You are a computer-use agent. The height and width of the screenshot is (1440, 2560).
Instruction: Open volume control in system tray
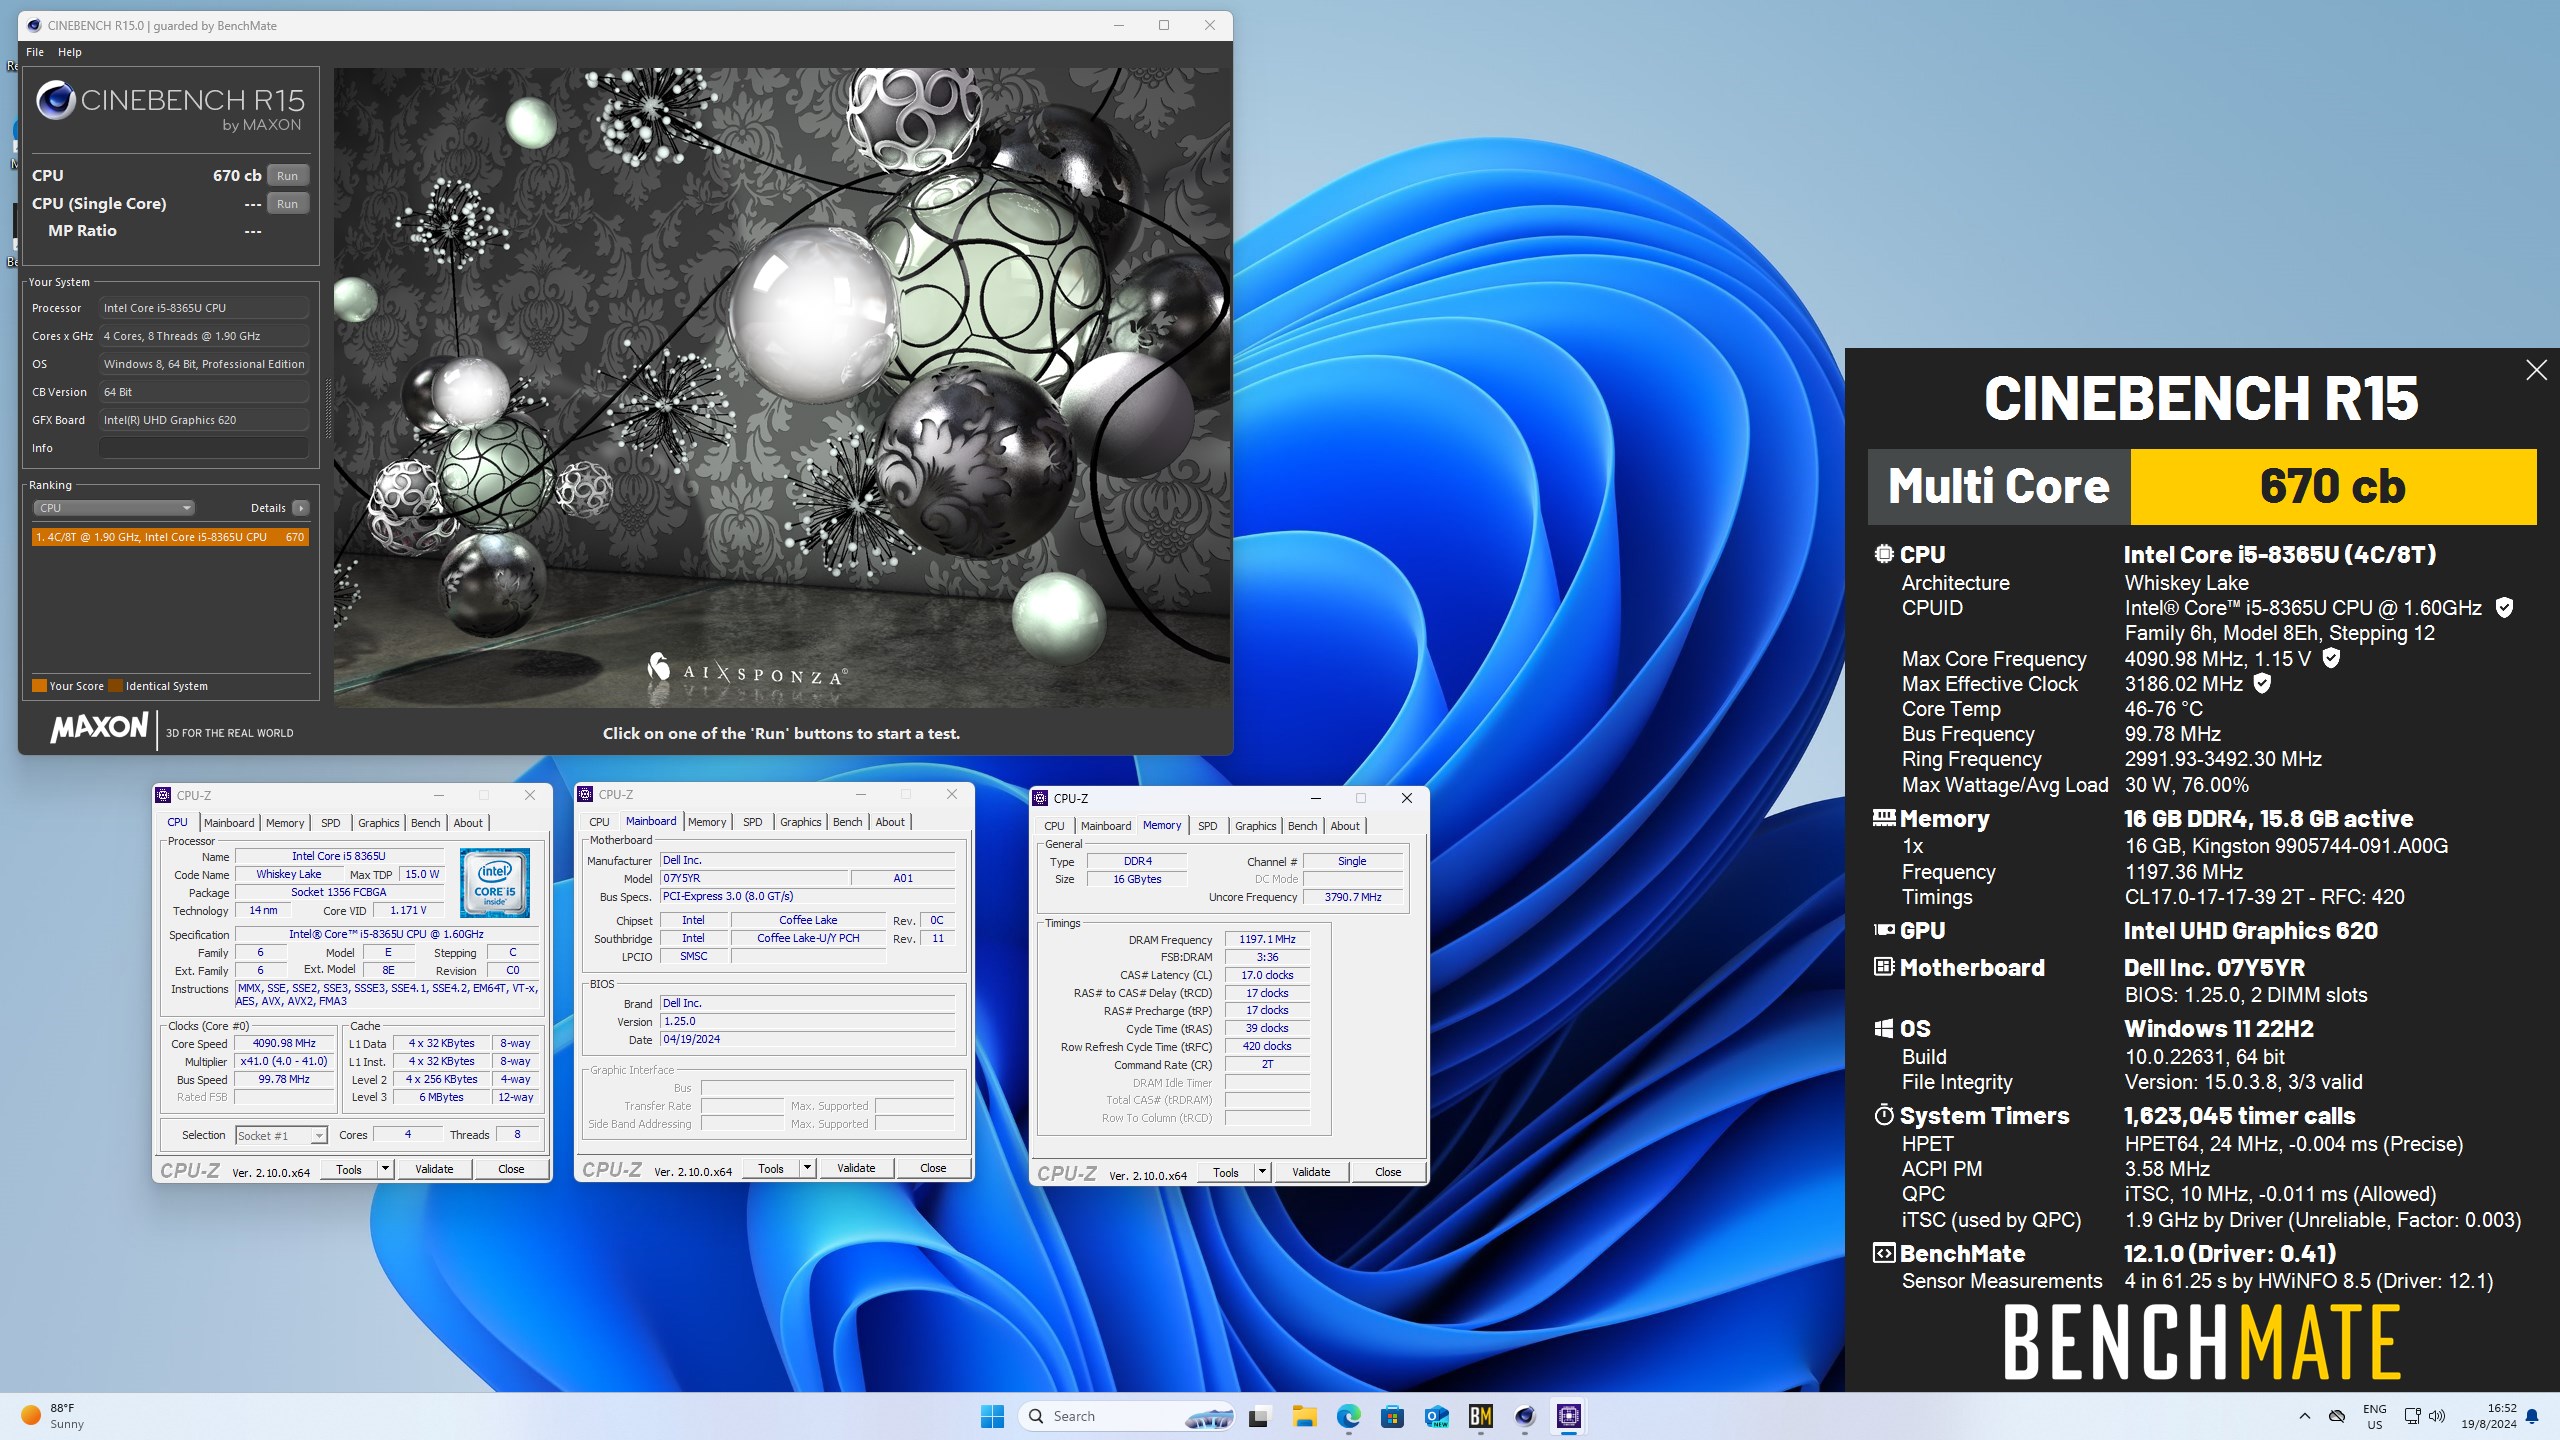[x=2437, y=1416]
